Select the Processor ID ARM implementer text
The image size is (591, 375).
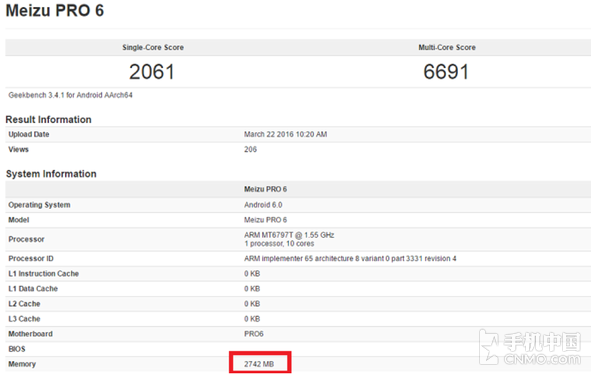point(350,259)
